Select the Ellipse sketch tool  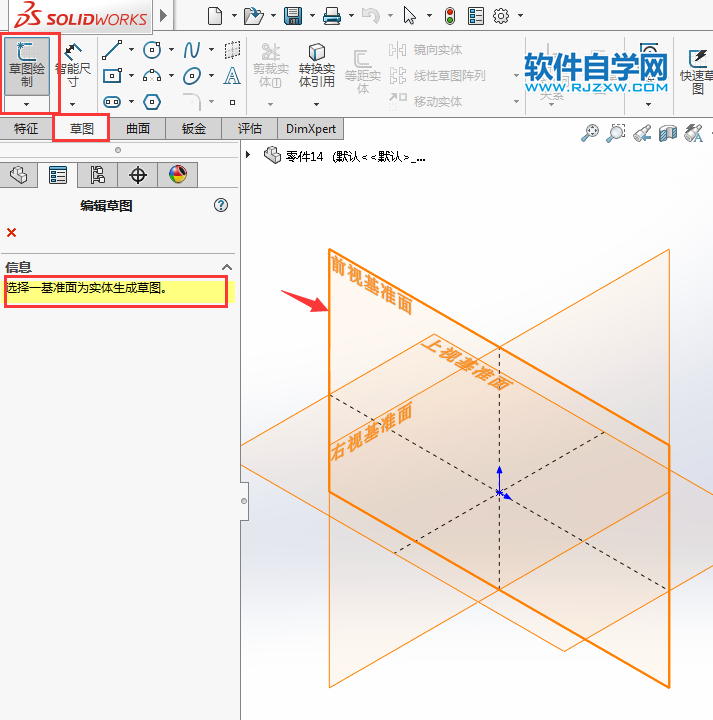tap(192, 76)
